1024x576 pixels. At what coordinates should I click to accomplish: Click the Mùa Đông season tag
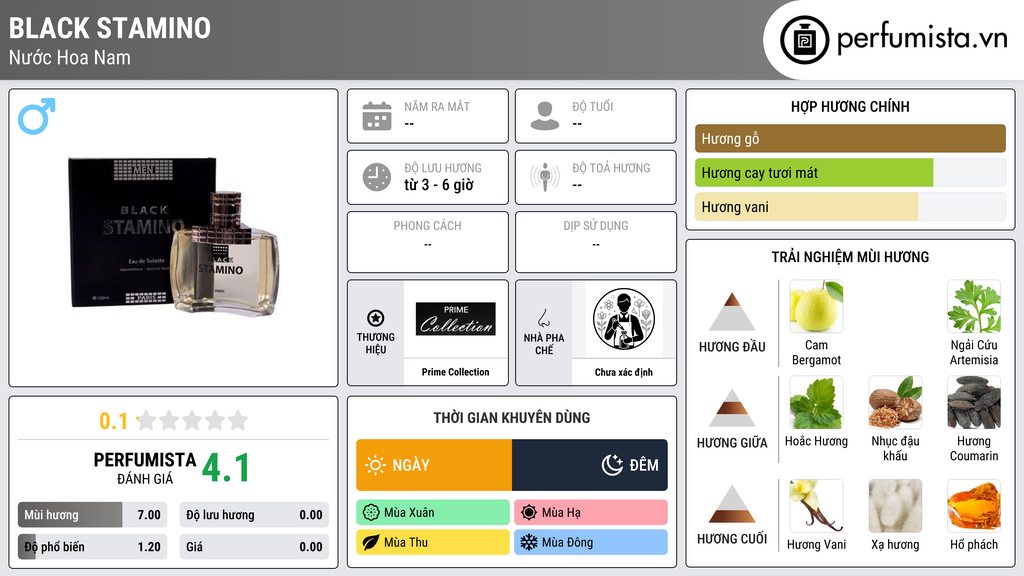[591, 542]
